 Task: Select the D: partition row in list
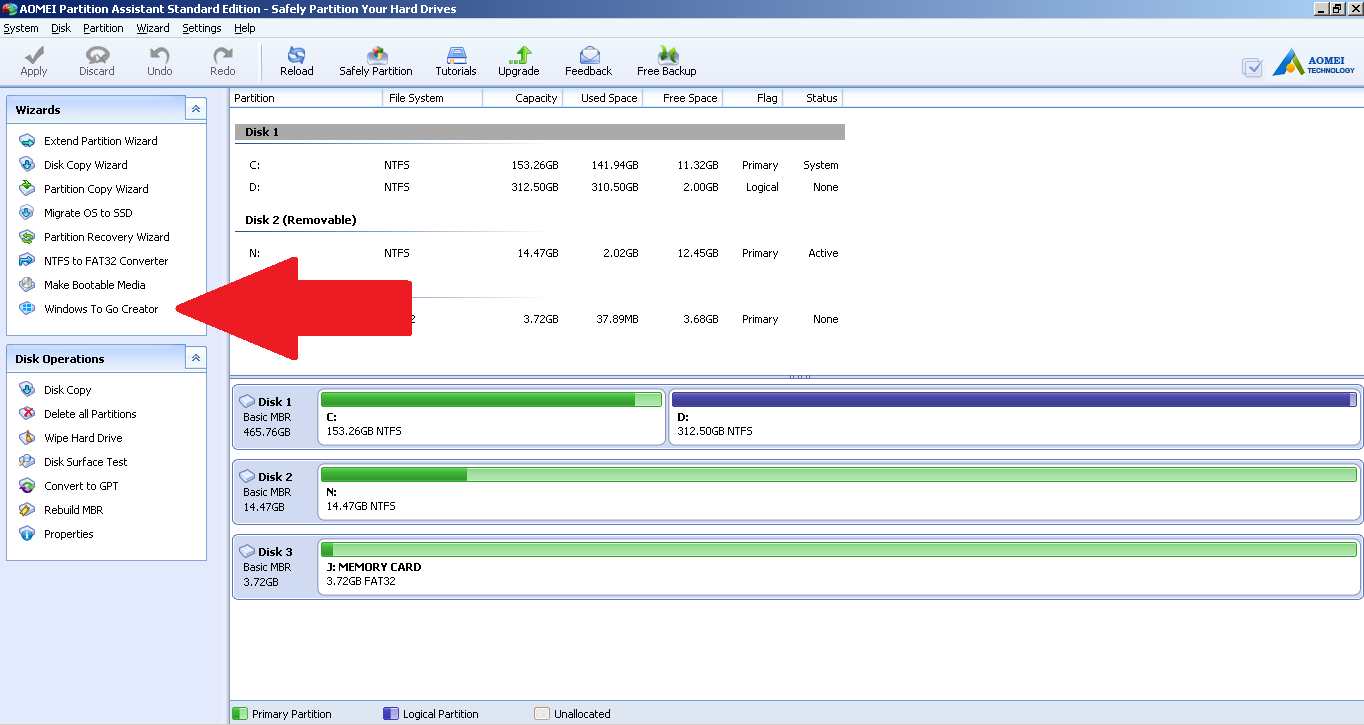[x=540, y=187]
